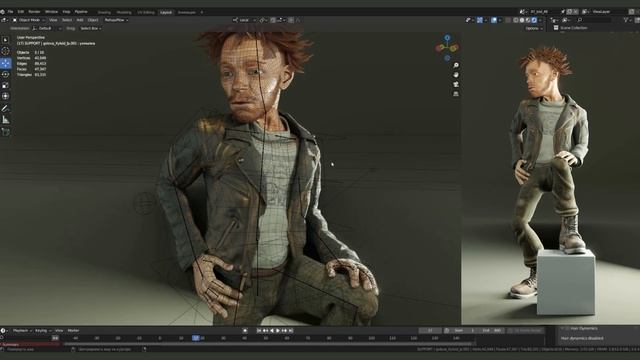Open the Pipeline menu
640x360 pixels.
click(81, 12)
